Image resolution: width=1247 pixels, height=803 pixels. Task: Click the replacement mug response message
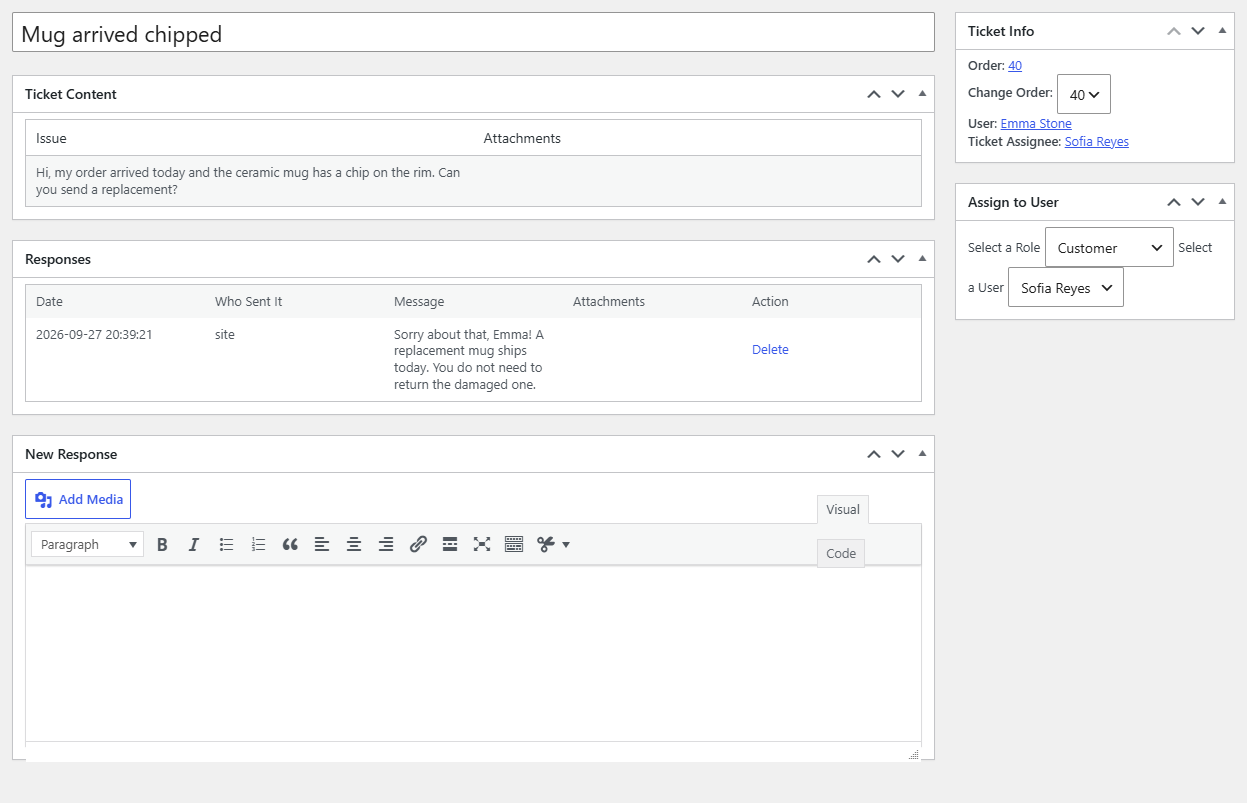469,359
